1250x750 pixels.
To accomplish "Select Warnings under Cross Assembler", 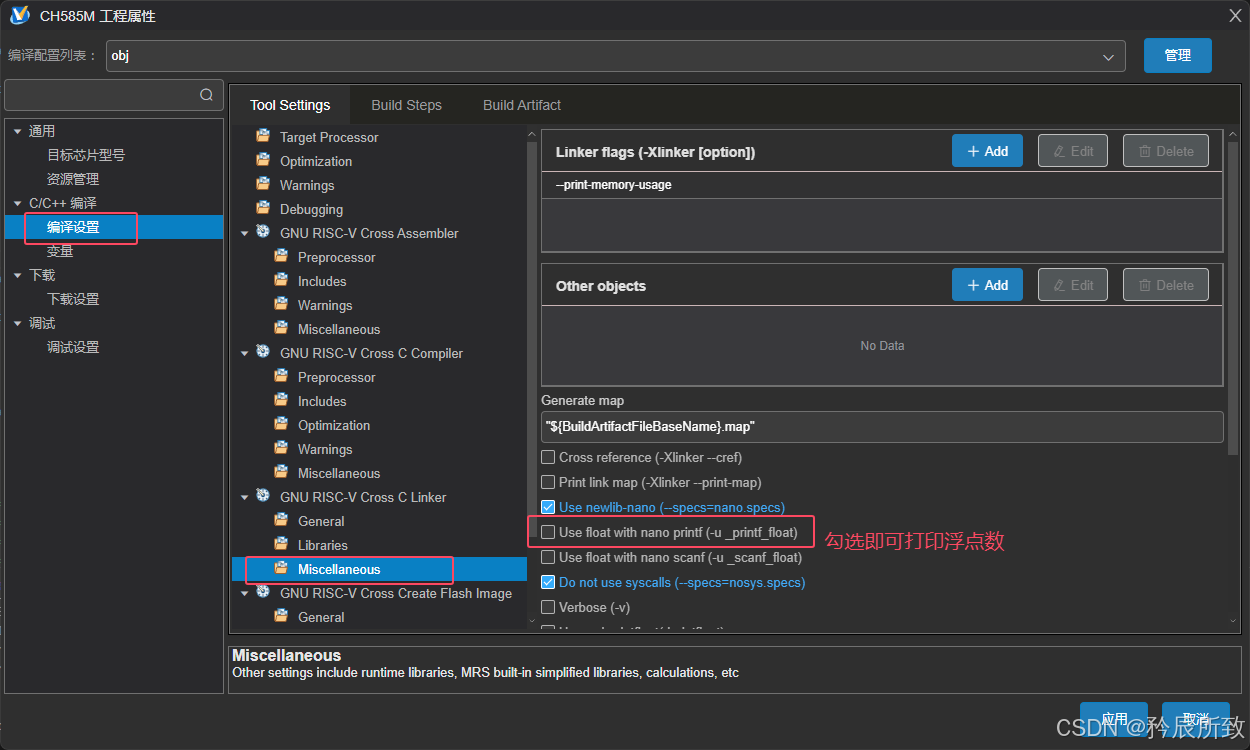I will (325, 305).
